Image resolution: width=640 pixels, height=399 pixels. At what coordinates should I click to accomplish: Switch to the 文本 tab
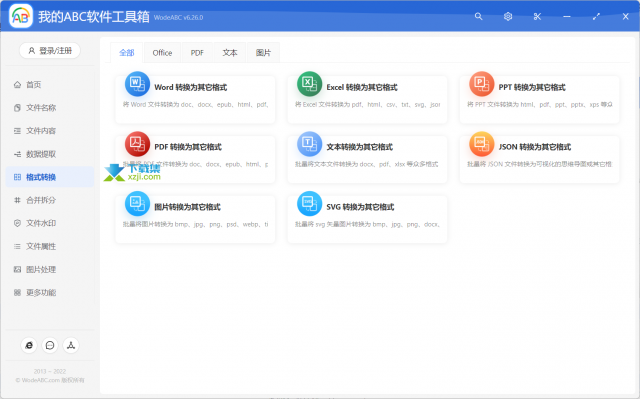[x=230, y=53]
